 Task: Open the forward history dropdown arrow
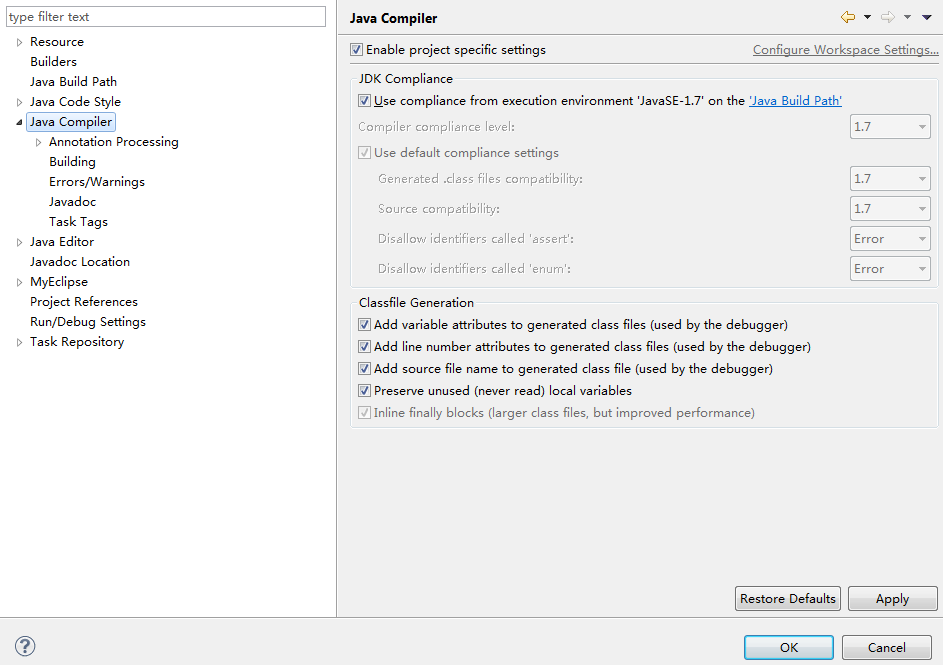tap(907, 17)
